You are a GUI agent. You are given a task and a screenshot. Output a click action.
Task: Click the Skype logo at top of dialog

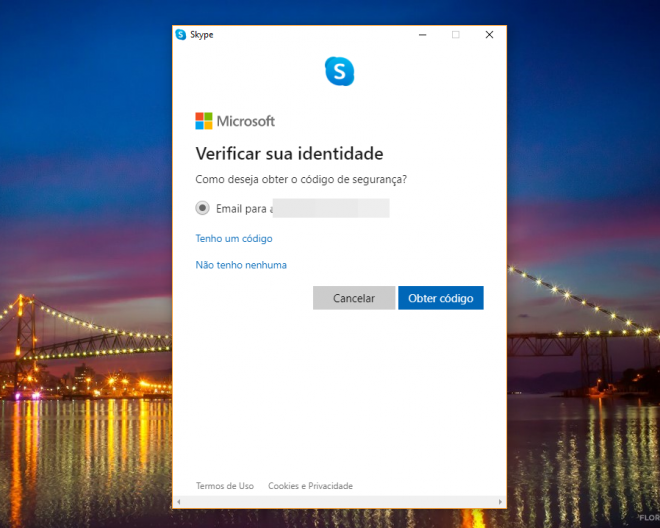click(340, 71)
